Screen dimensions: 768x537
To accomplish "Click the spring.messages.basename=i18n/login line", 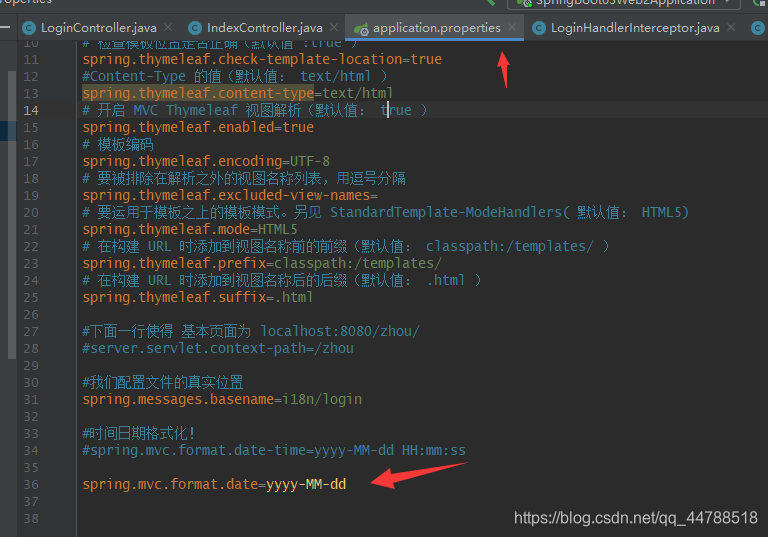I will [x=222, y=399].
